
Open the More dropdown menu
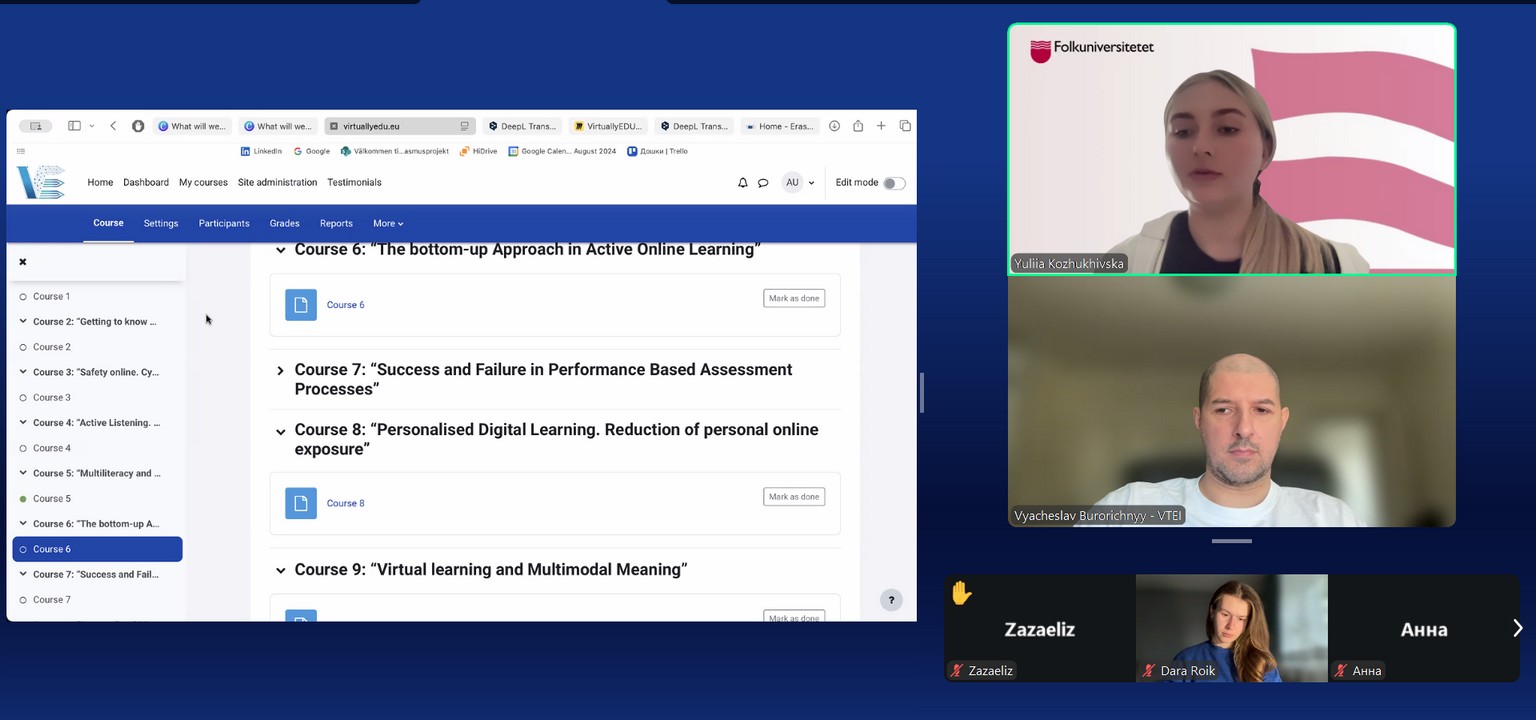click(x=388, y=224)
